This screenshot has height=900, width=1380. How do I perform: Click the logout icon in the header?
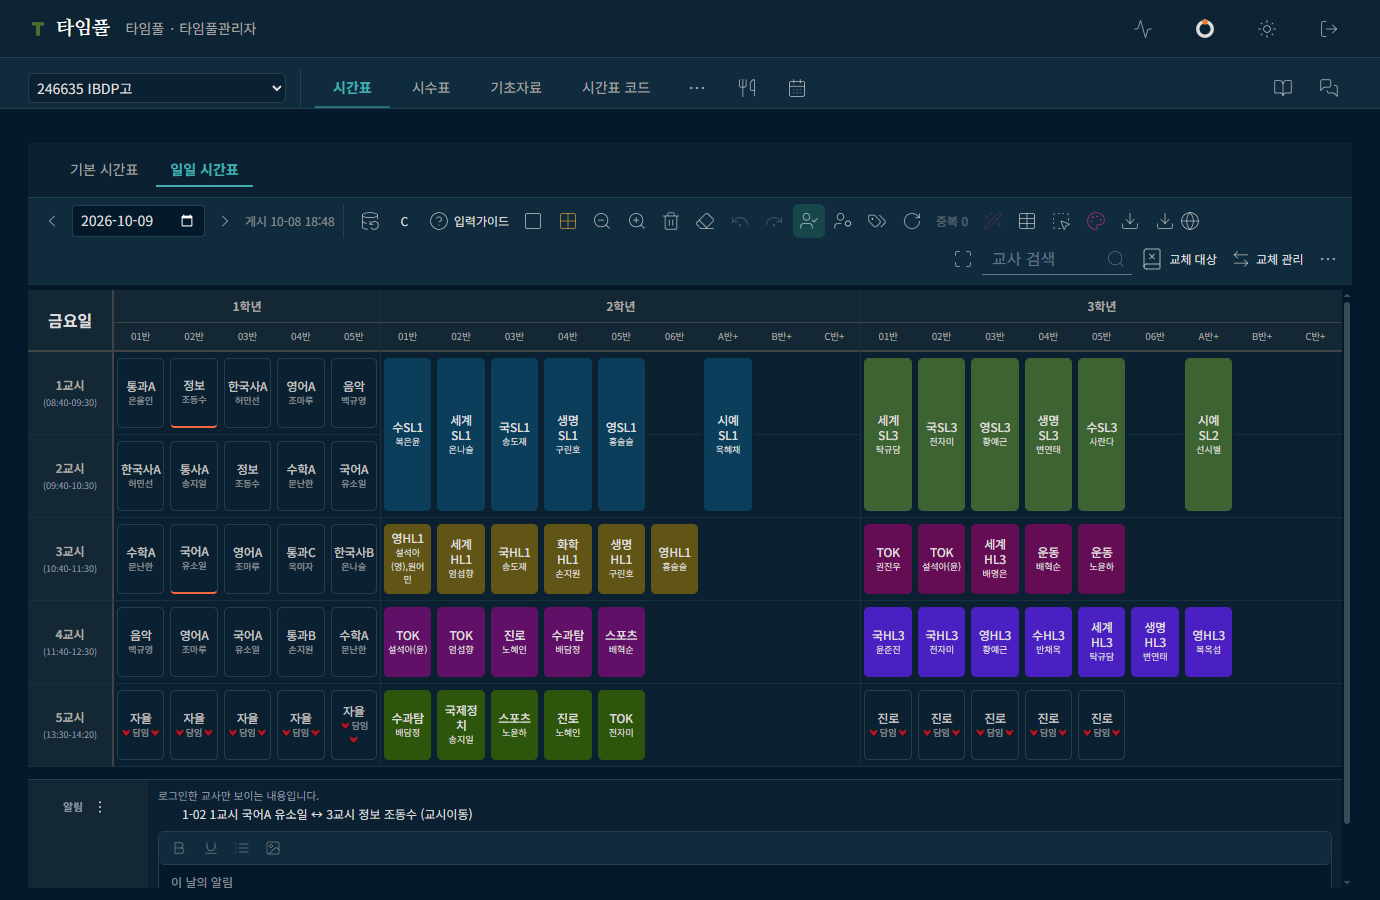click(1329, 29)
